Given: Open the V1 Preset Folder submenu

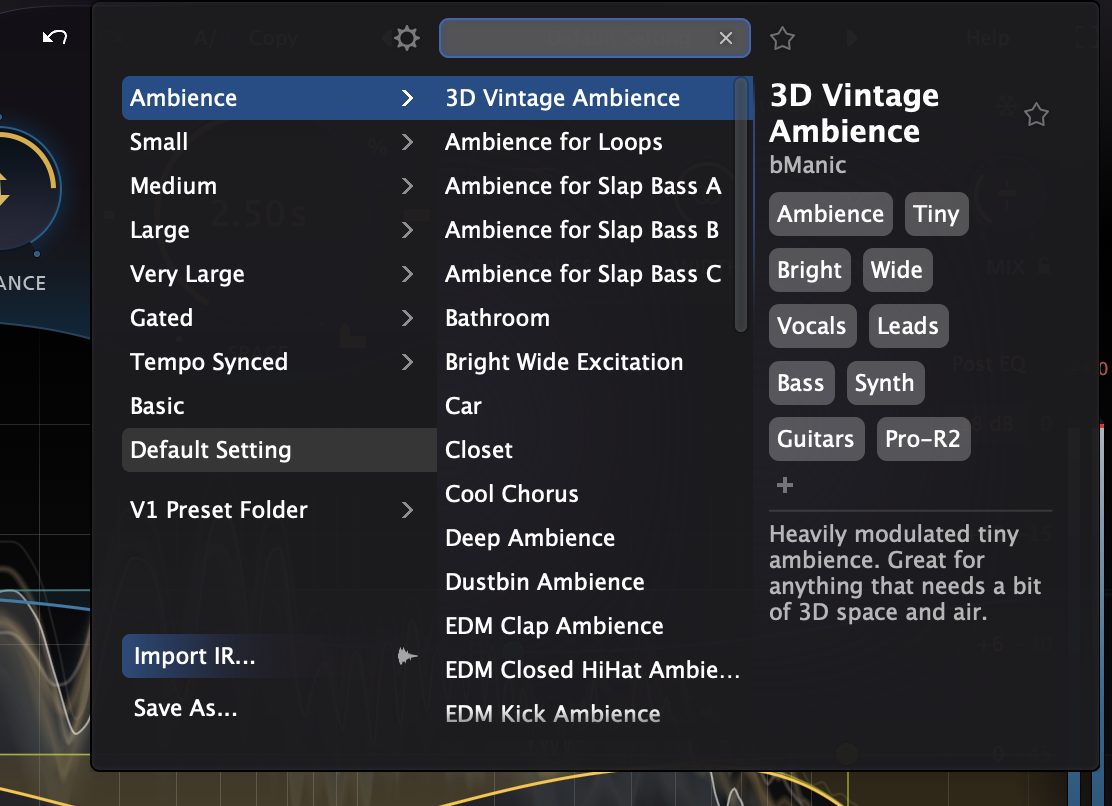Looking at the screenshot, I should point(407,510).
